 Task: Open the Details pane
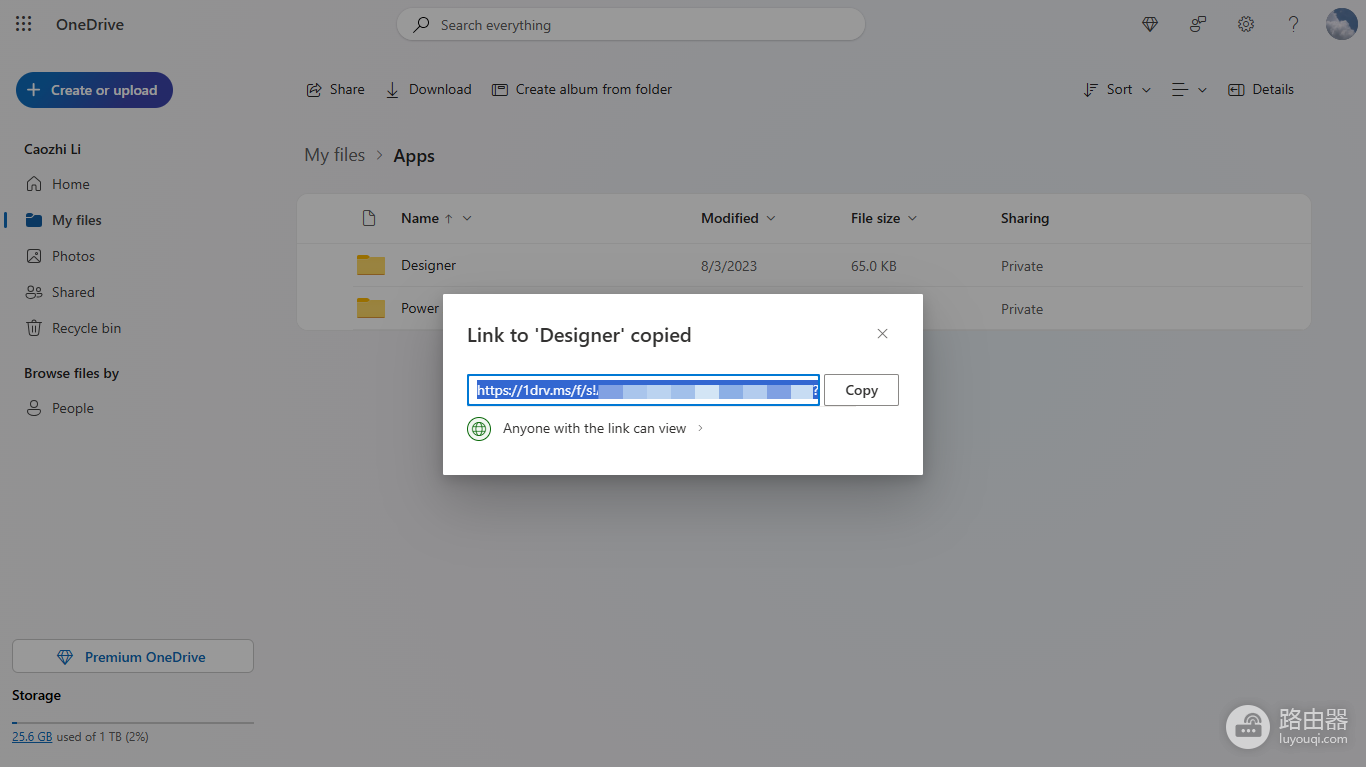coord(1261,89)
